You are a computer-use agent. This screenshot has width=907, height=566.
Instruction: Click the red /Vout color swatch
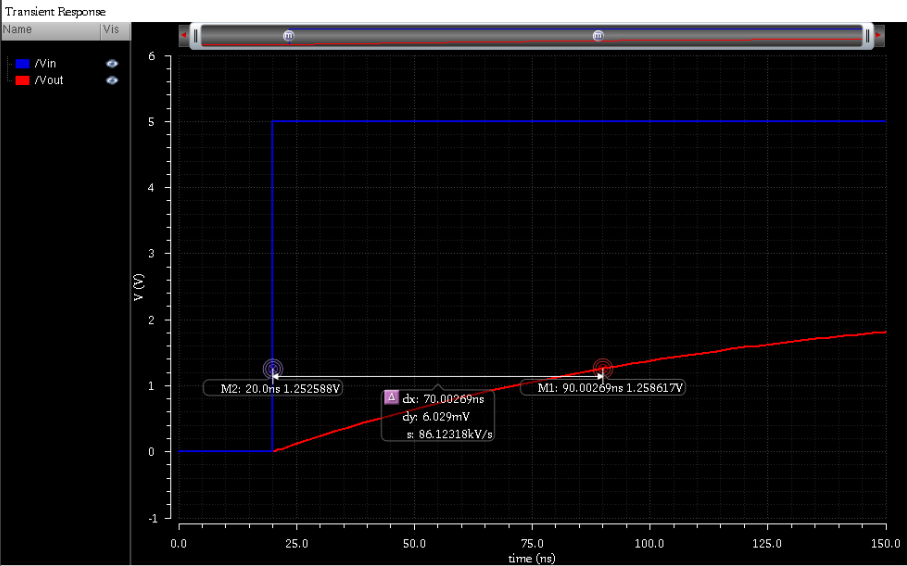pyautogui.click(x=23, y=80)
